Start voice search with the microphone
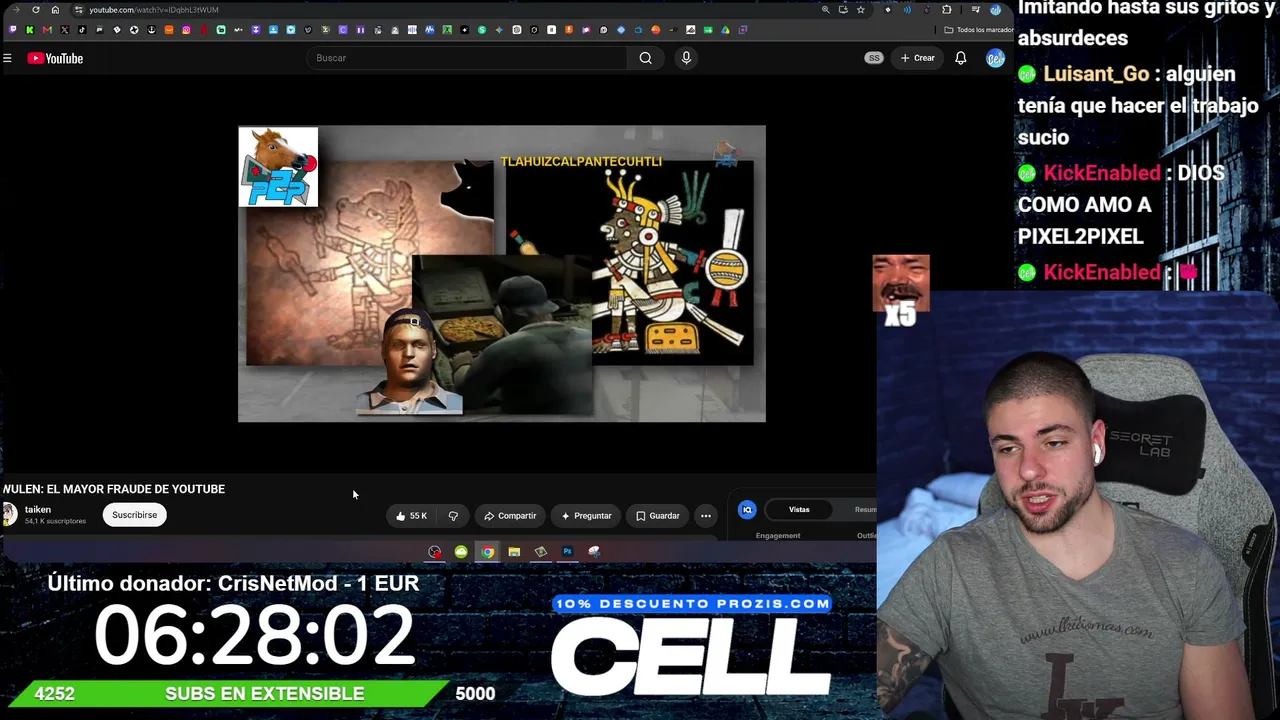 pyautogui.click(x=686, y=58)
